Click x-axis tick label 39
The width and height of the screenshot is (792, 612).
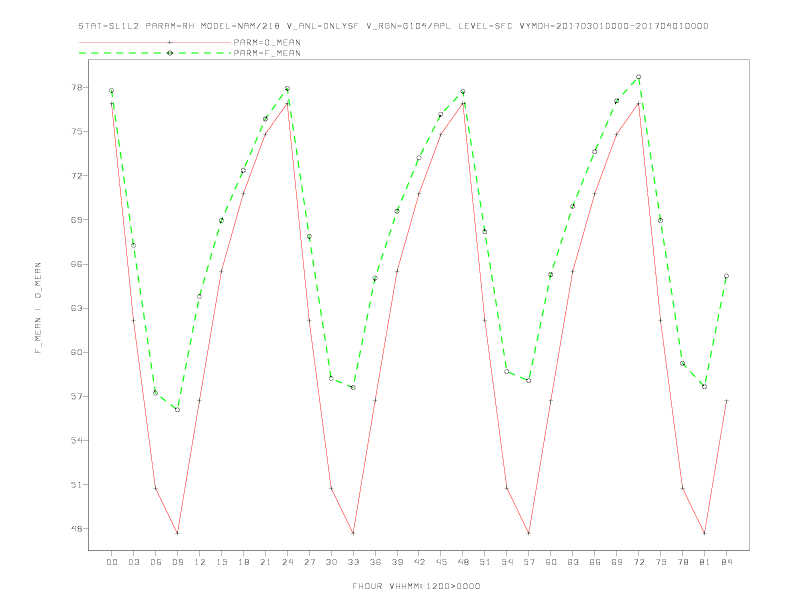click(397, 562)
